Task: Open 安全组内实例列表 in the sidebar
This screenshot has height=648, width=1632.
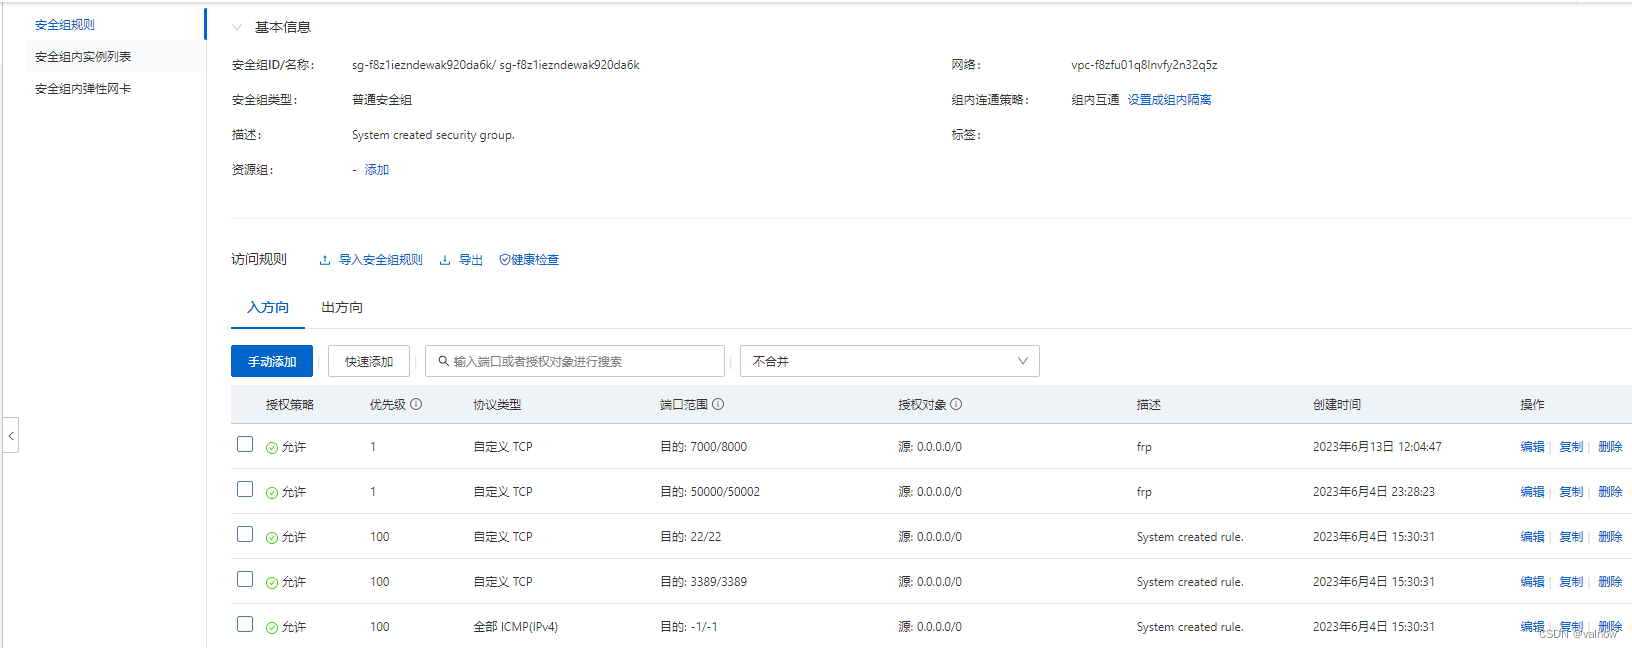Action: [83, 57]
